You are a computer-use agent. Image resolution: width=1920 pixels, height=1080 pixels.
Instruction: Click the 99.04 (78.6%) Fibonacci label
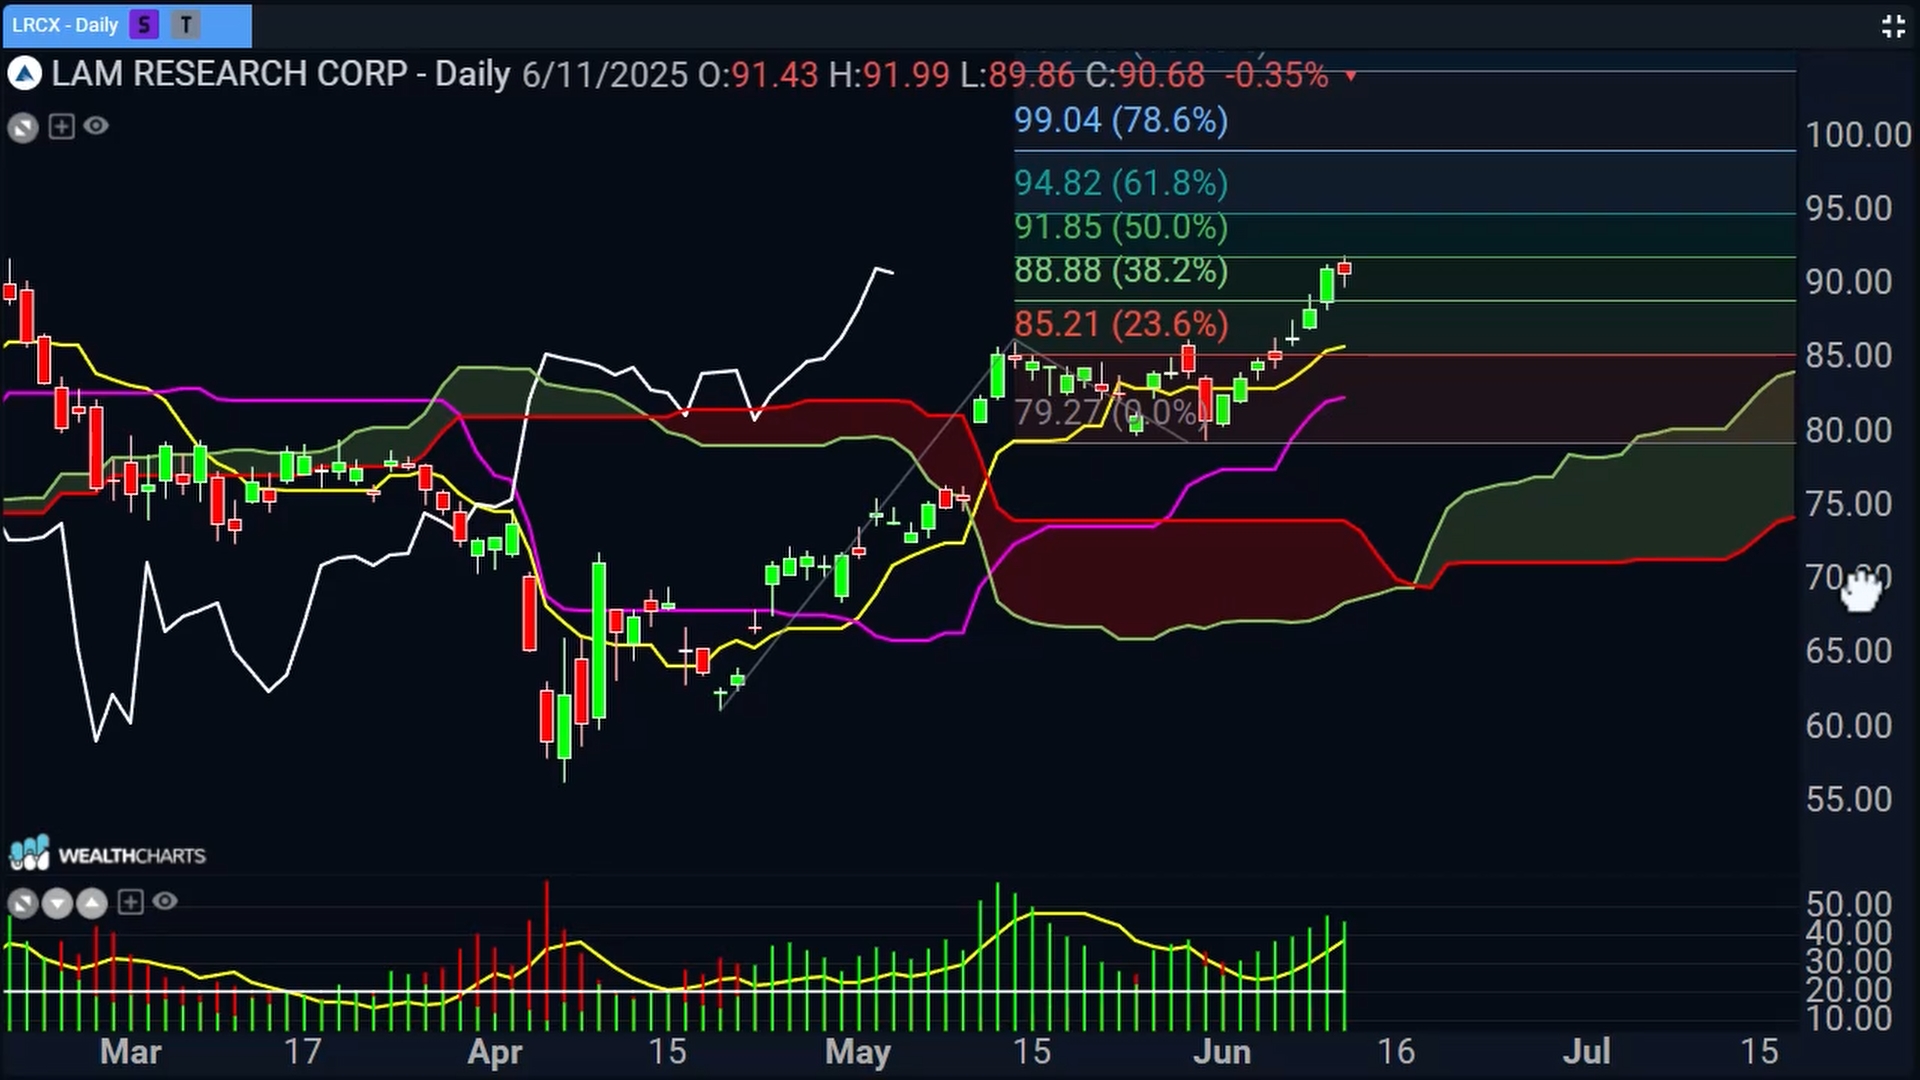1121,121
